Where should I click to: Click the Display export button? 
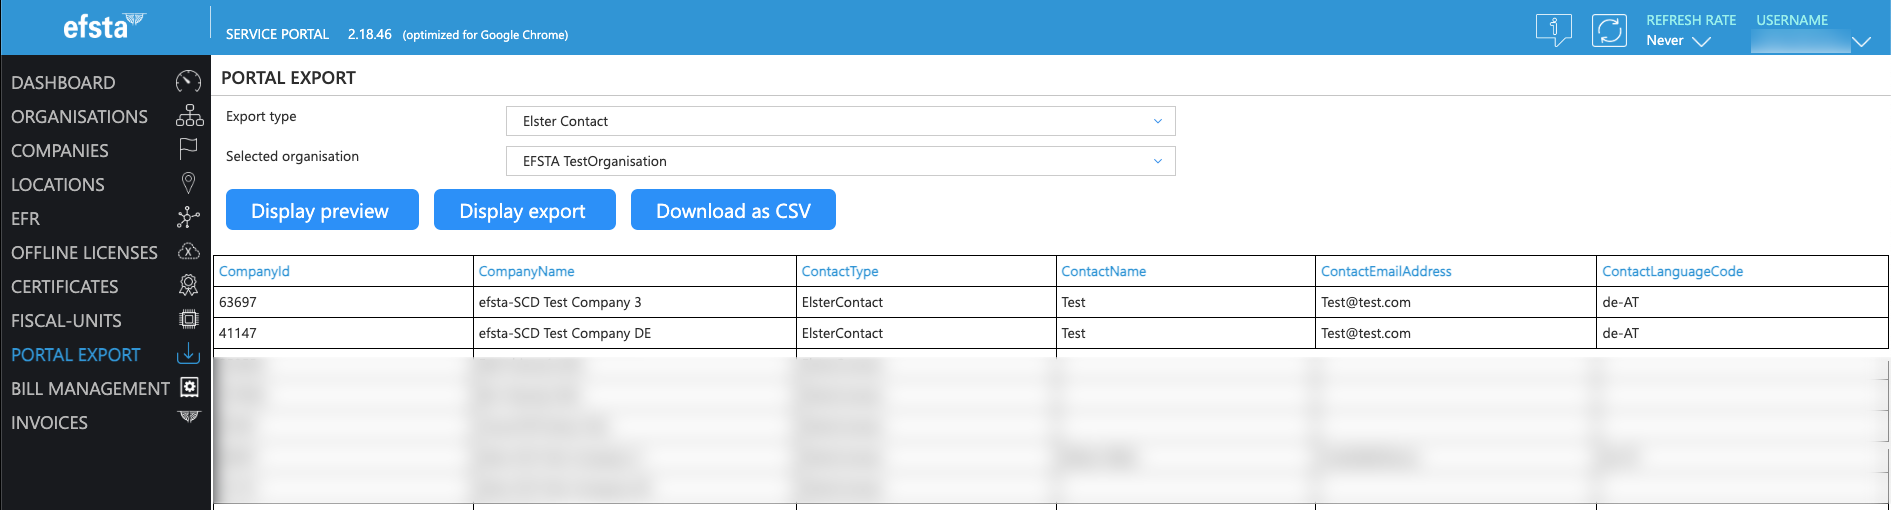click(x=524, y=210)
